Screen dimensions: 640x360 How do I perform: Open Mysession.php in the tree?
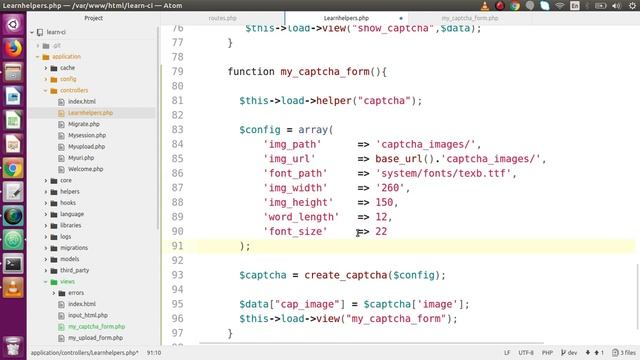[x=87, y=136]
